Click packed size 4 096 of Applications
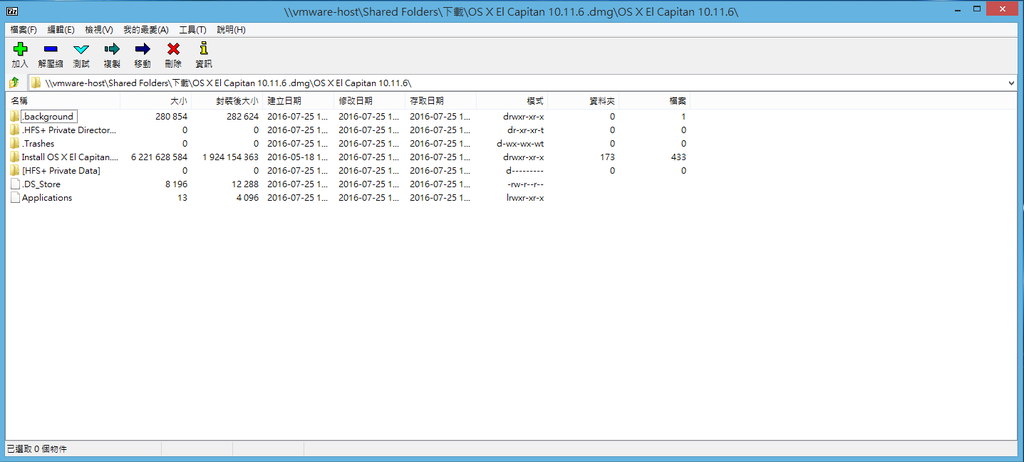Image resolution: width=1024 pixels, height=462 pixels. tap(249, 198)
